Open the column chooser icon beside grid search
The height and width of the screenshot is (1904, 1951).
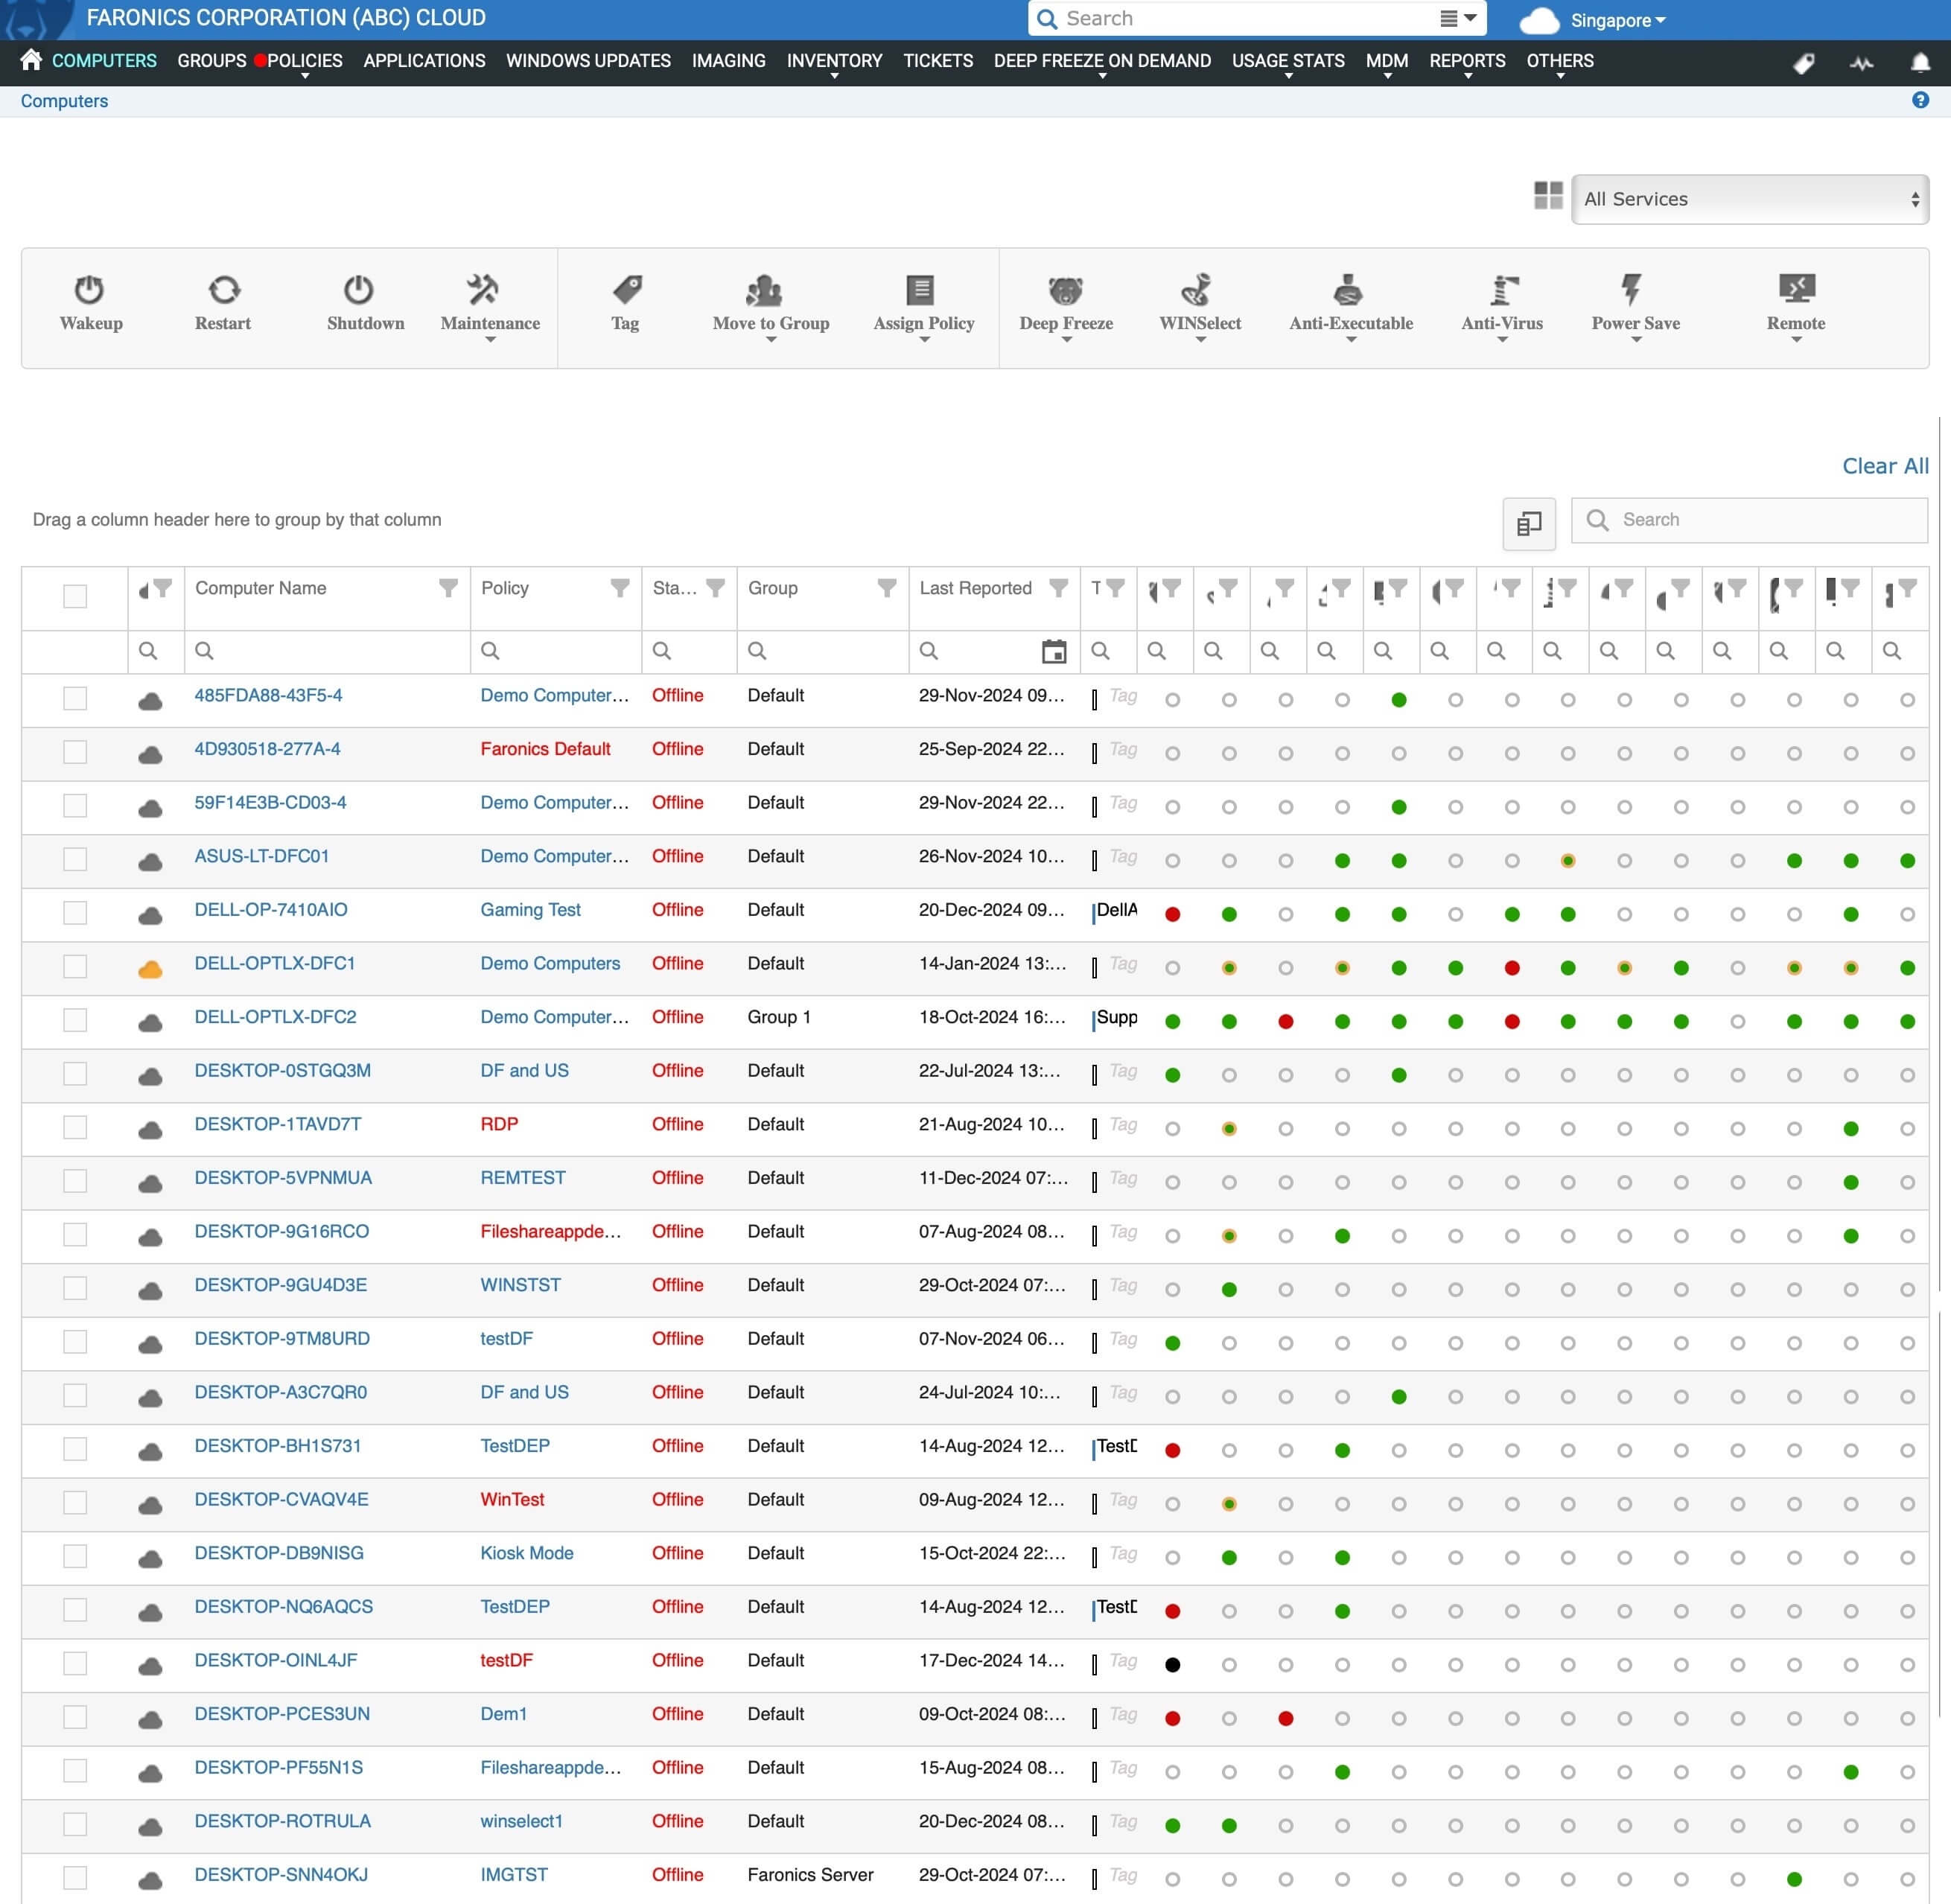[x=1528, y=523]
